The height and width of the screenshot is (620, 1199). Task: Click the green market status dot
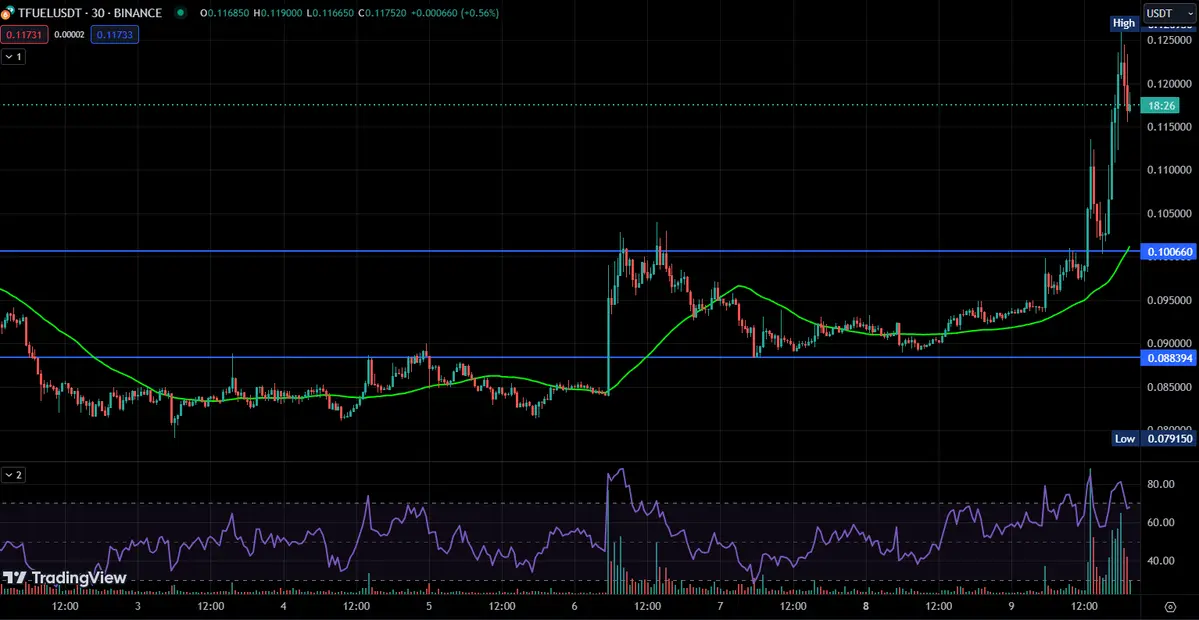pos(180,13)
